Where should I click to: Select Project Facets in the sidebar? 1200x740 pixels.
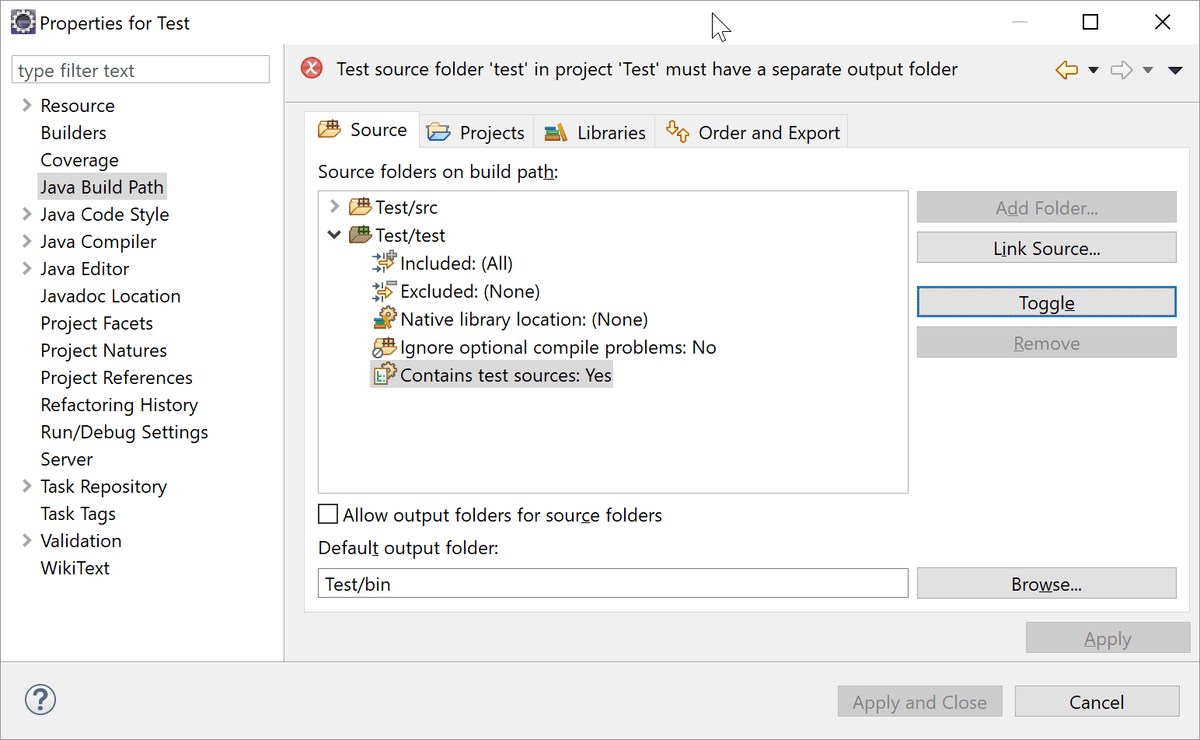point(97,323)
